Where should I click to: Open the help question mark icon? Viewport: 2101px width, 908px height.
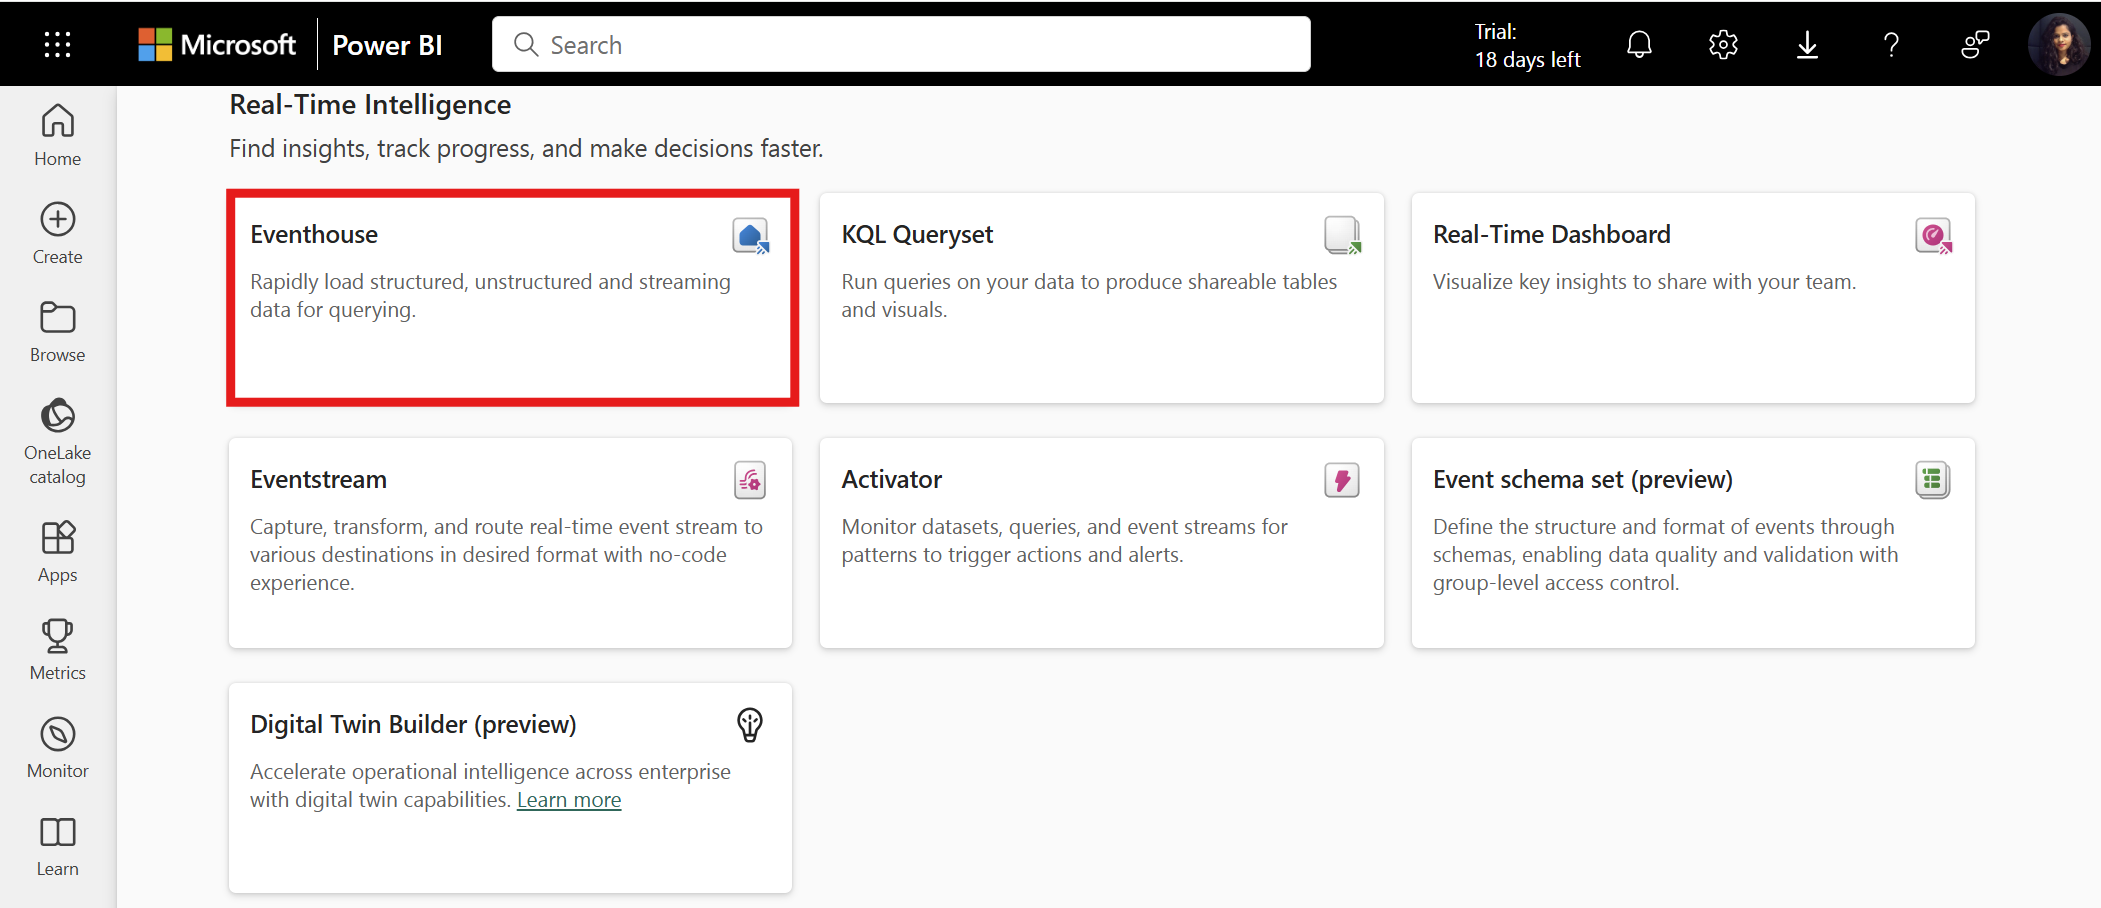click(x=1891, y=44)
